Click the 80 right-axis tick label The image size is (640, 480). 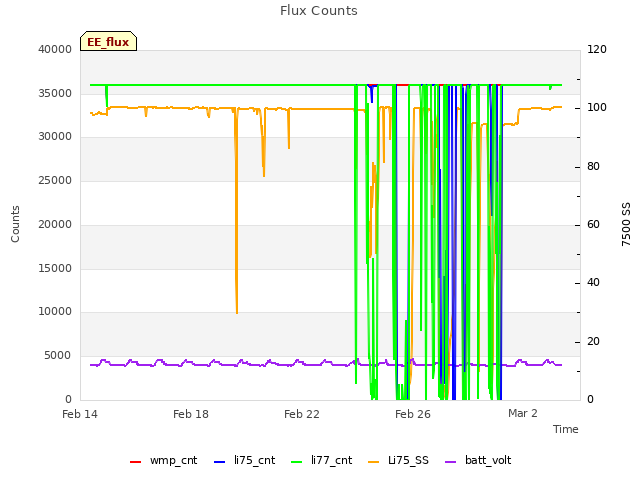[x=593, y=167]
